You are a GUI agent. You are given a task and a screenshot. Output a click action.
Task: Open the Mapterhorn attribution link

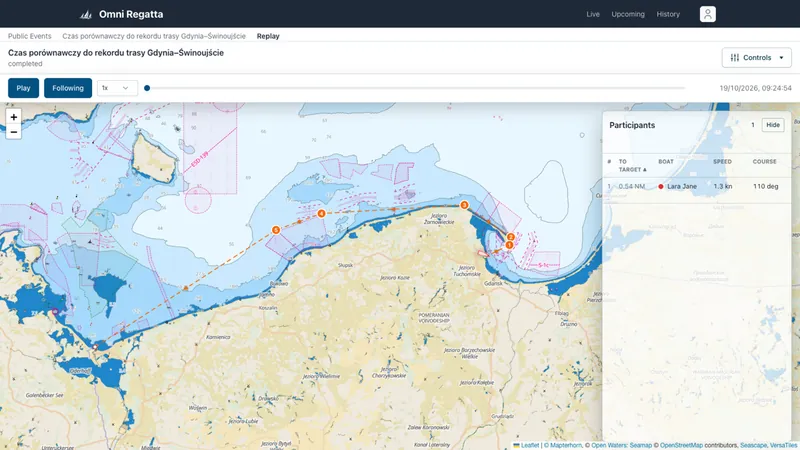coord(565,445)
